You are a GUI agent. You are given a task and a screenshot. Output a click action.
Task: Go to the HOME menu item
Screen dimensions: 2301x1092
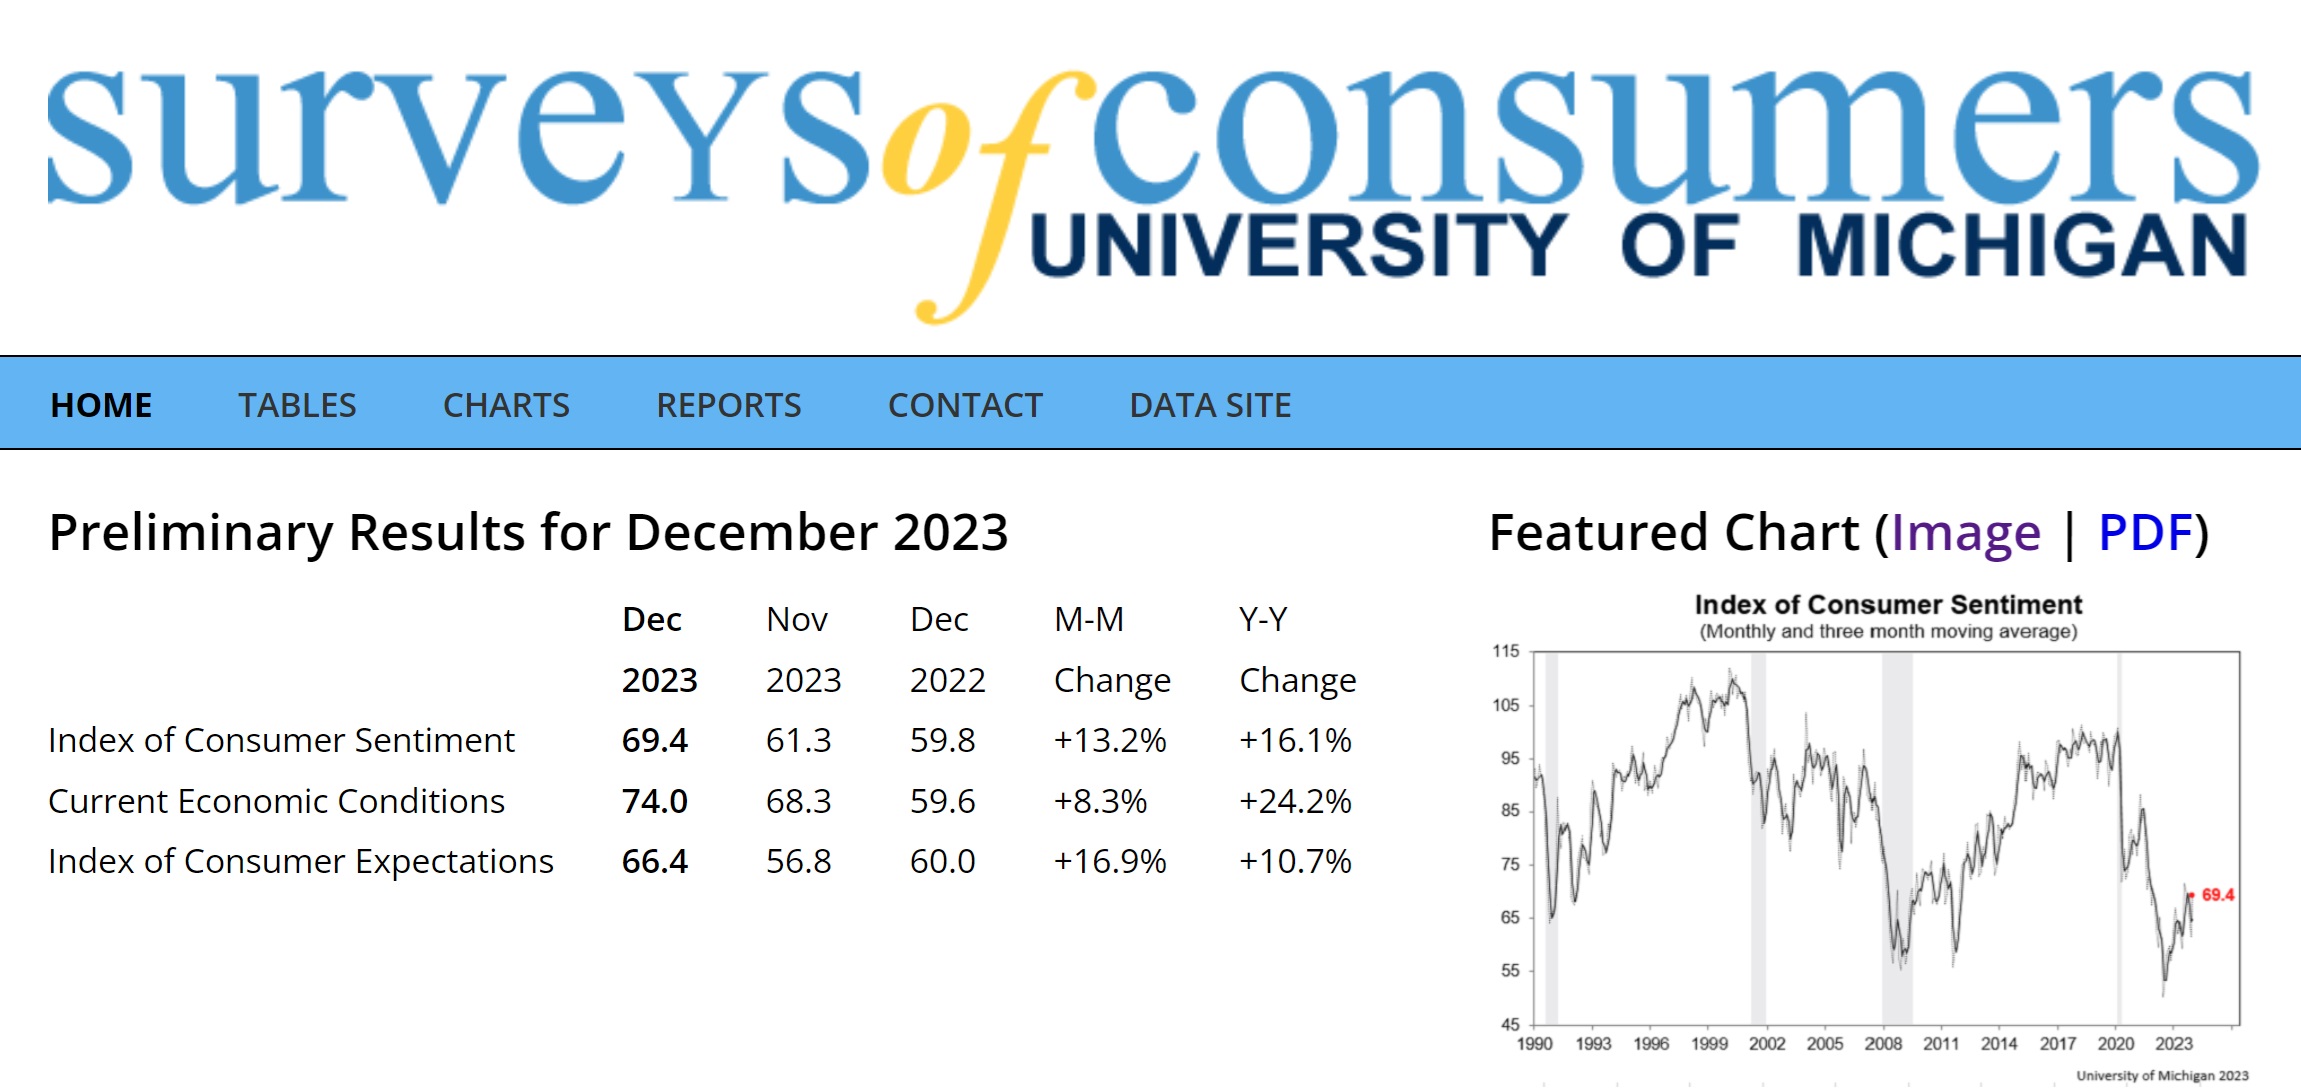(x=101, y=405)
